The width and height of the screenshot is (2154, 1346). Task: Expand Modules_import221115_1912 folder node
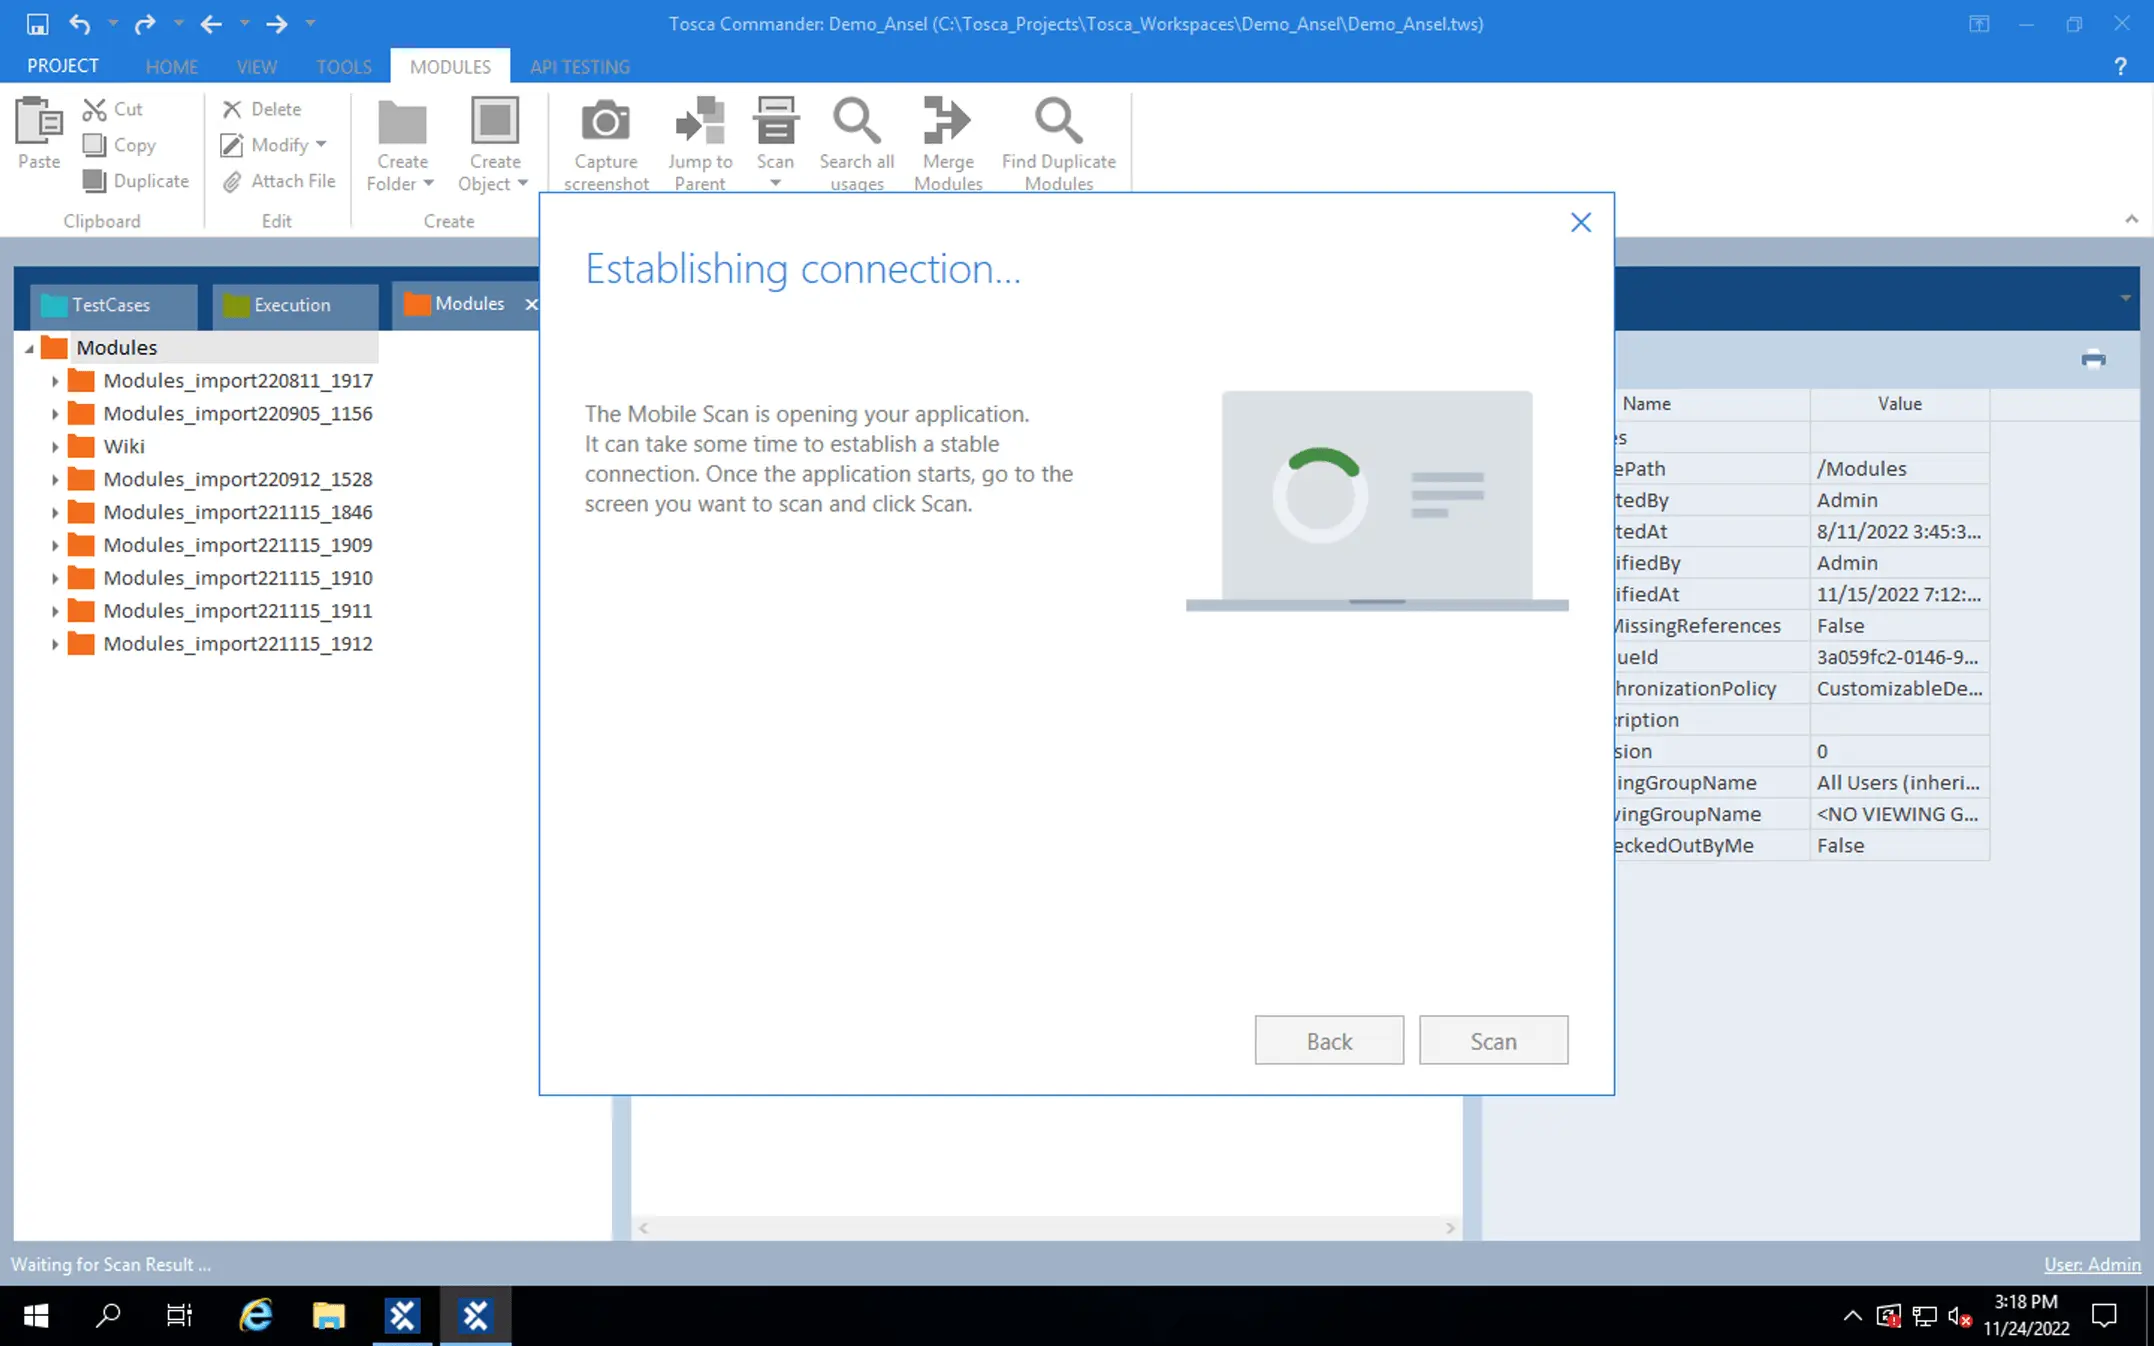point(55,644)
